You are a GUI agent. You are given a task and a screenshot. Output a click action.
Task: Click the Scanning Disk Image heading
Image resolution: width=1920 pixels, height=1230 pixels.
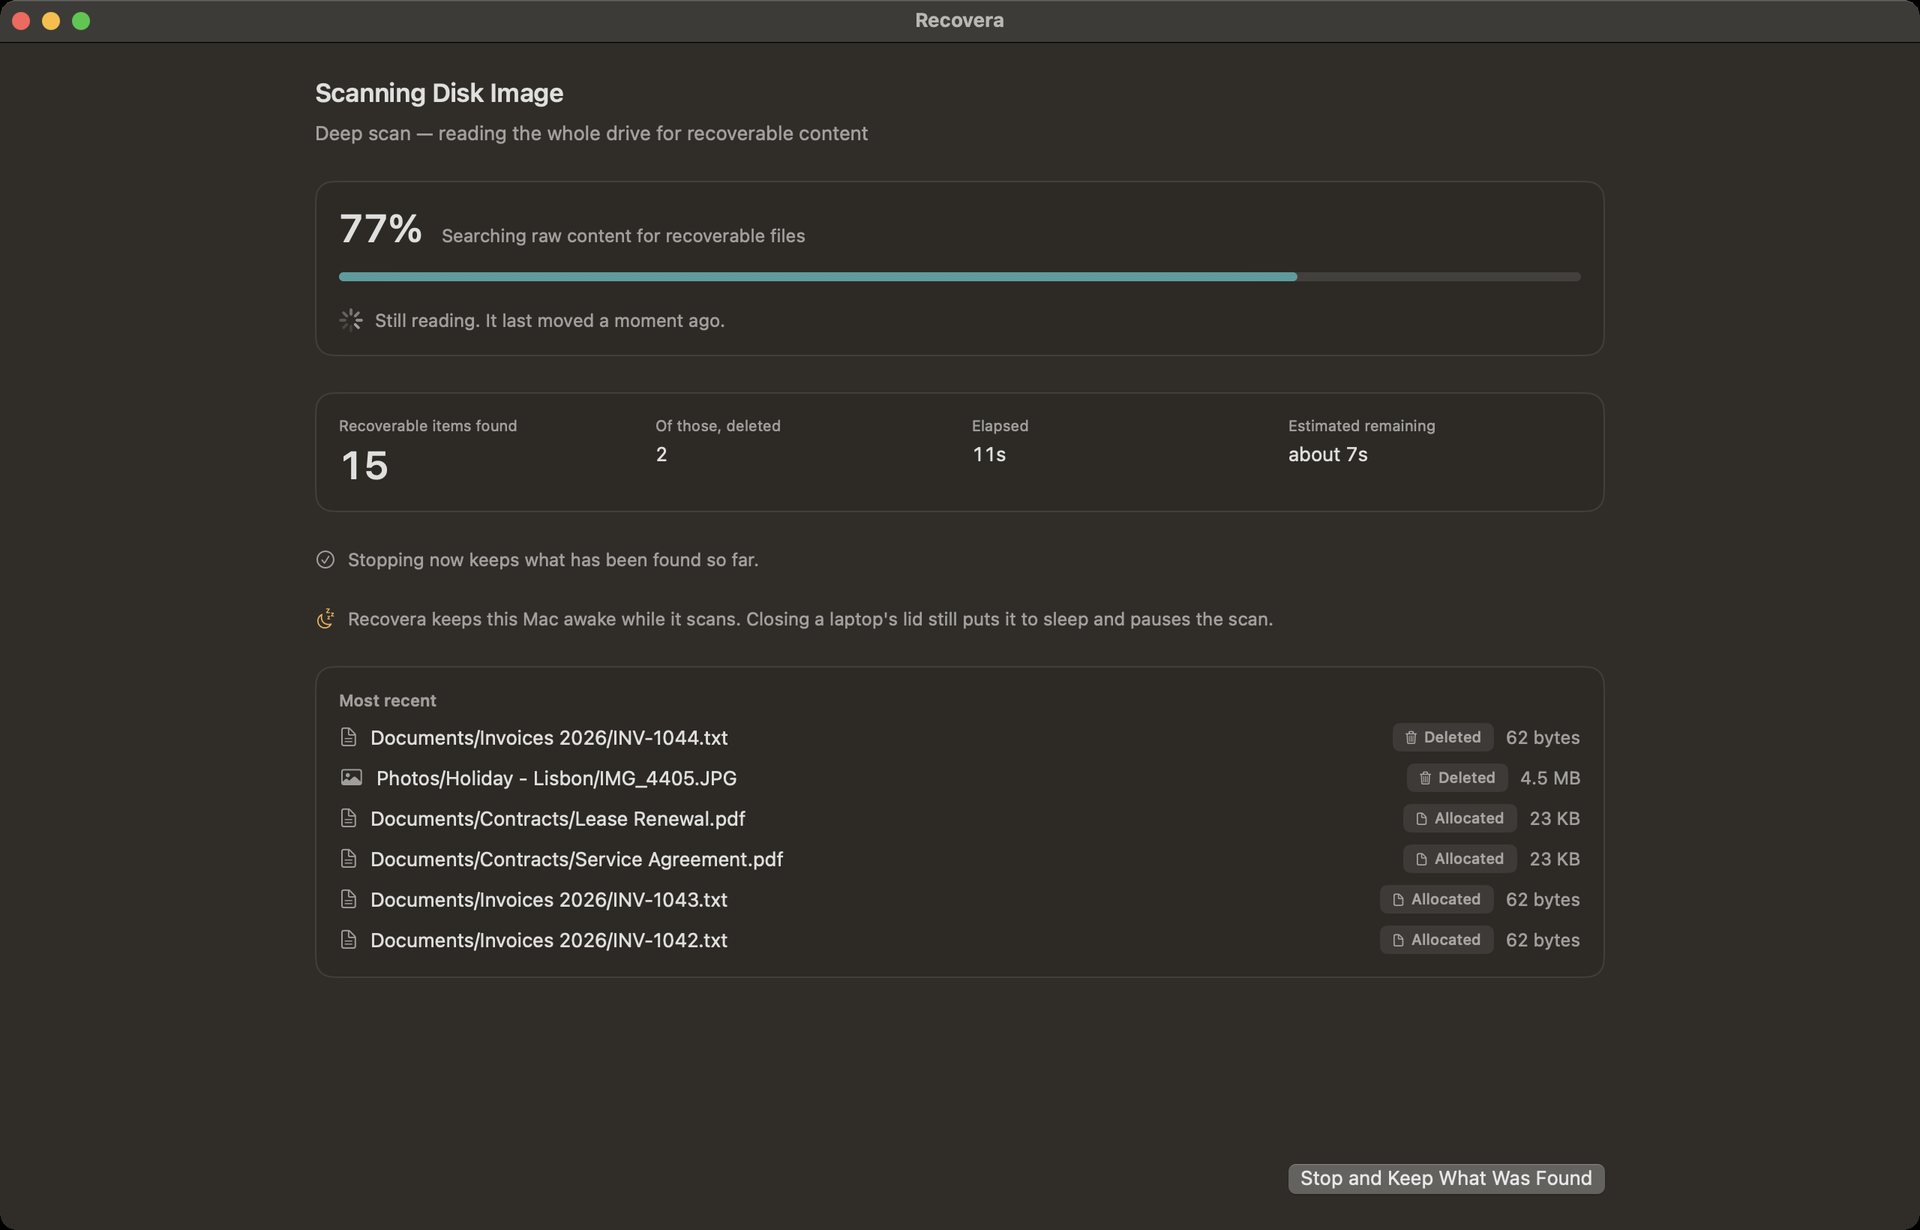click(439, 93)
